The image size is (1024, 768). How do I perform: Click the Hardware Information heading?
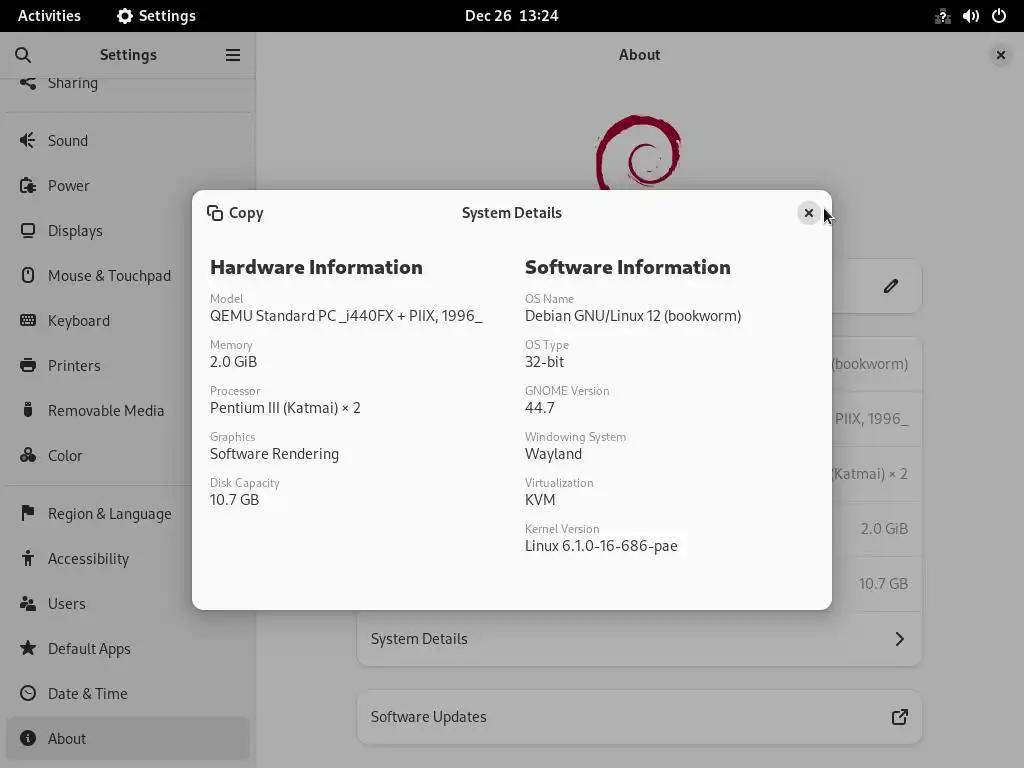pyautogui.click(x=316, y=267)
